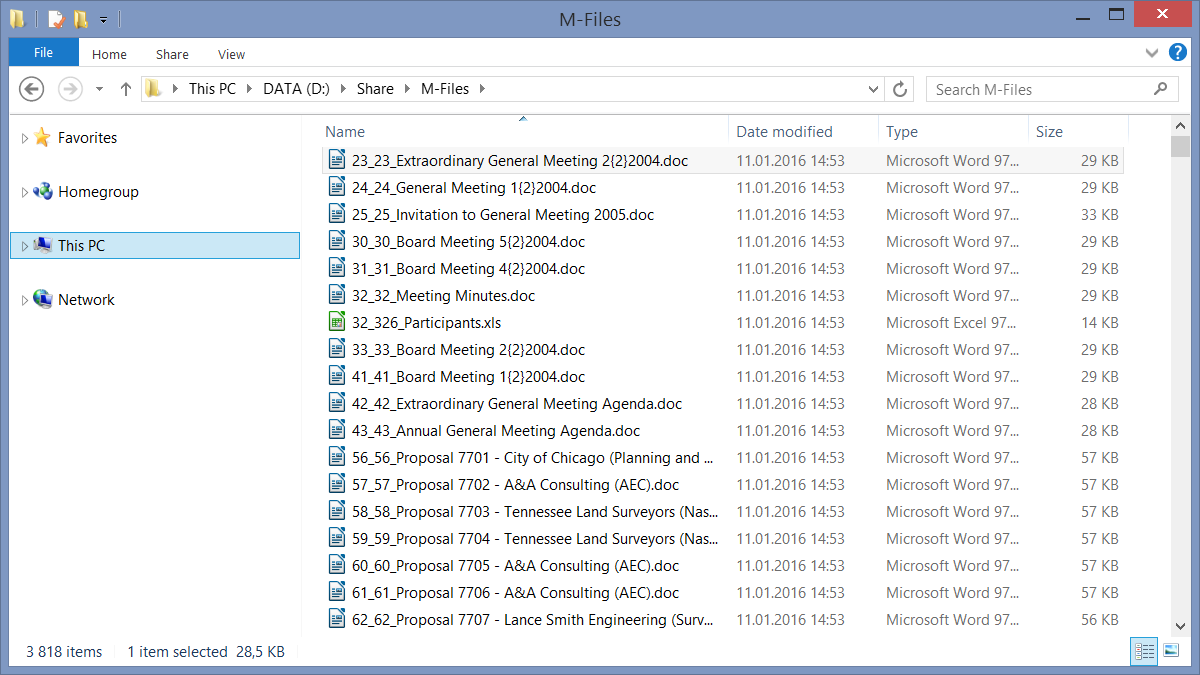Image resolution: width=1200 pixels, height=675 pixels.
Task: Switch to large thumbnails view
Action: pos(1171,651)
